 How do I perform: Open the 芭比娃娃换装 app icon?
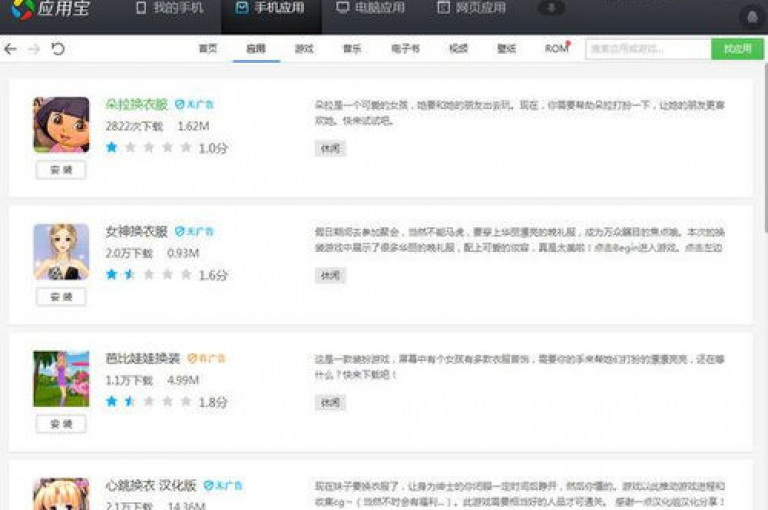(61, 379)
